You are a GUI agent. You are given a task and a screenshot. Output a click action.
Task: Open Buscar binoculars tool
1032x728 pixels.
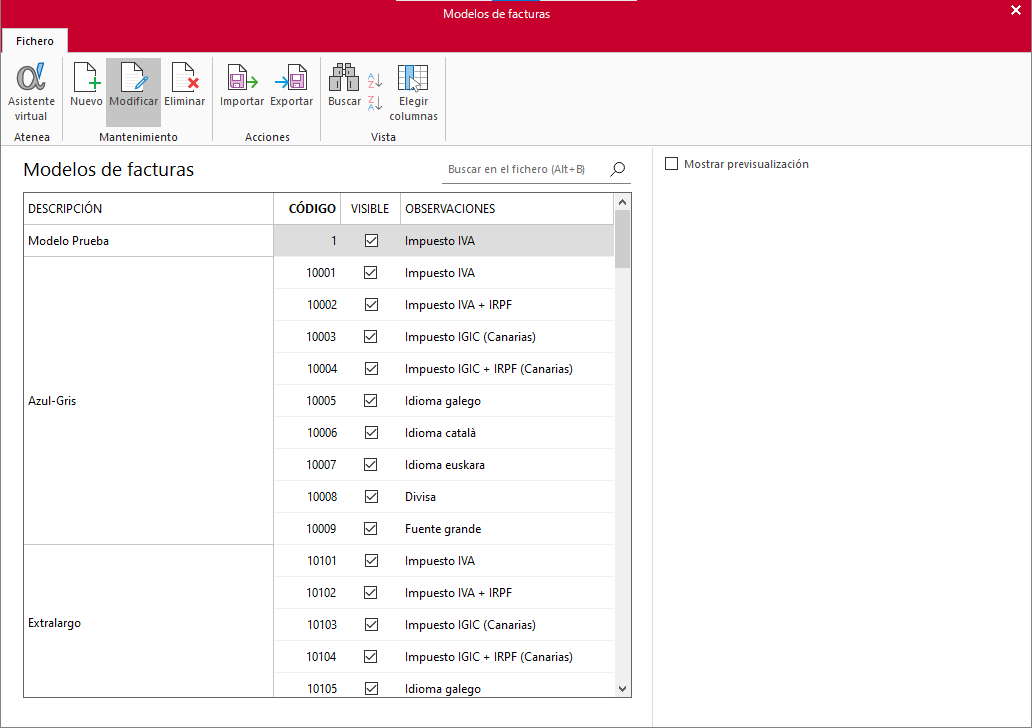(x=344, y=85)
